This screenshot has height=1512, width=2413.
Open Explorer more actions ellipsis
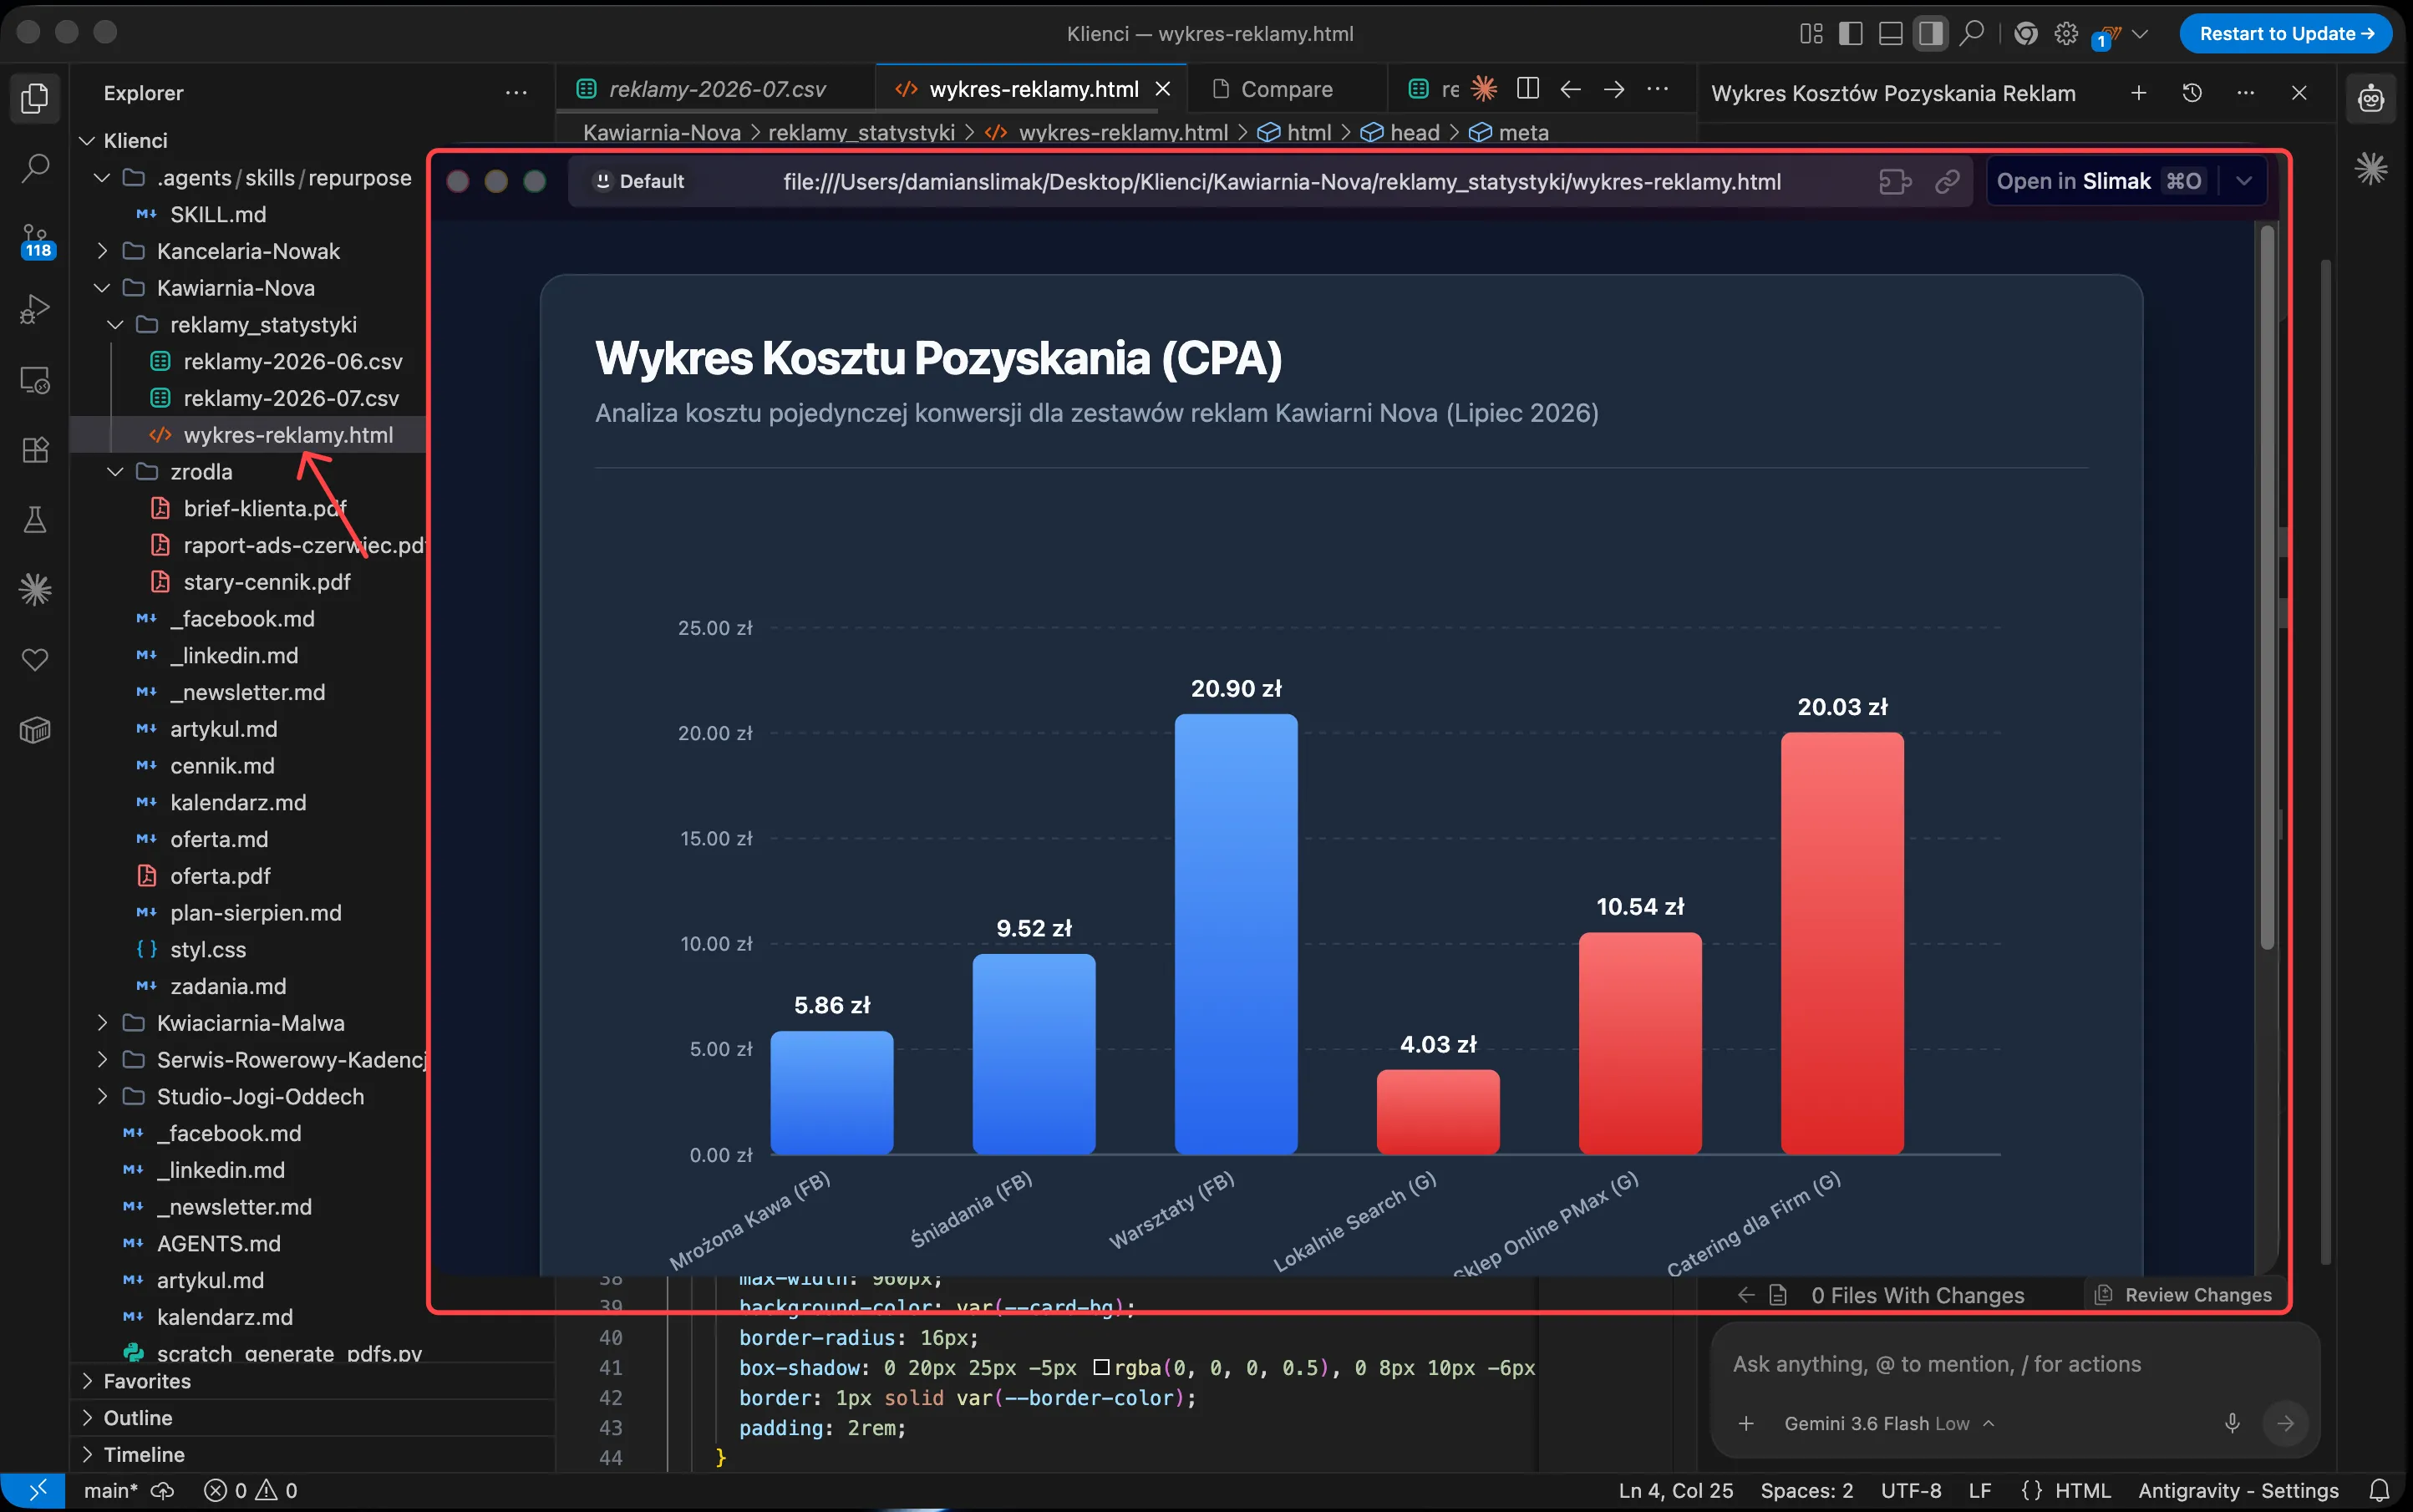coord(516,93)
